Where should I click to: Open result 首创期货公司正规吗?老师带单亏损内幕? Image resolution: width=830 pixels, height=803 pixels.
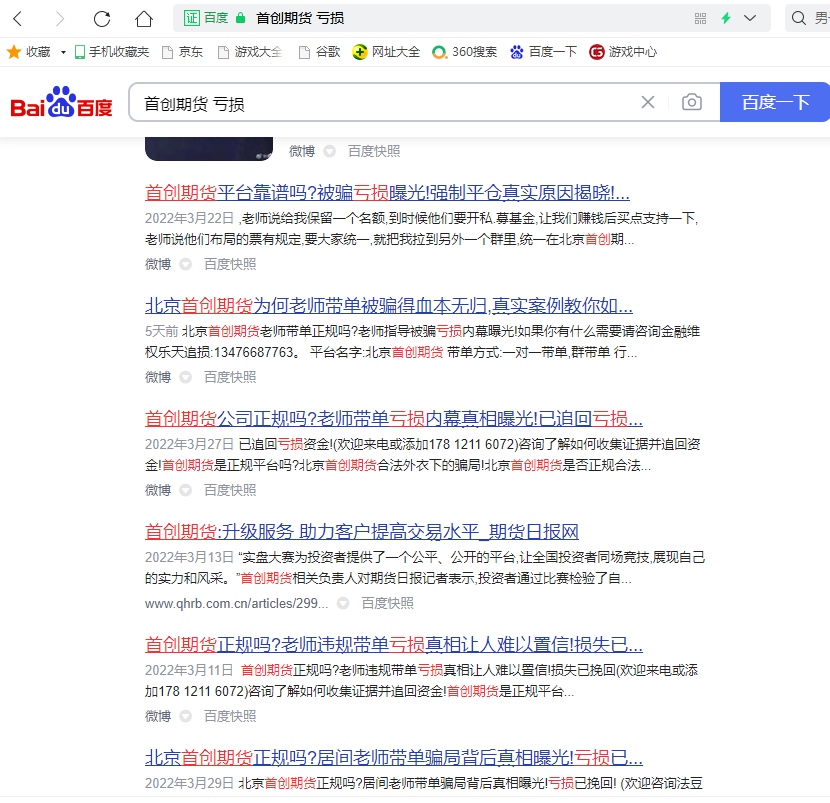(394, 419)
